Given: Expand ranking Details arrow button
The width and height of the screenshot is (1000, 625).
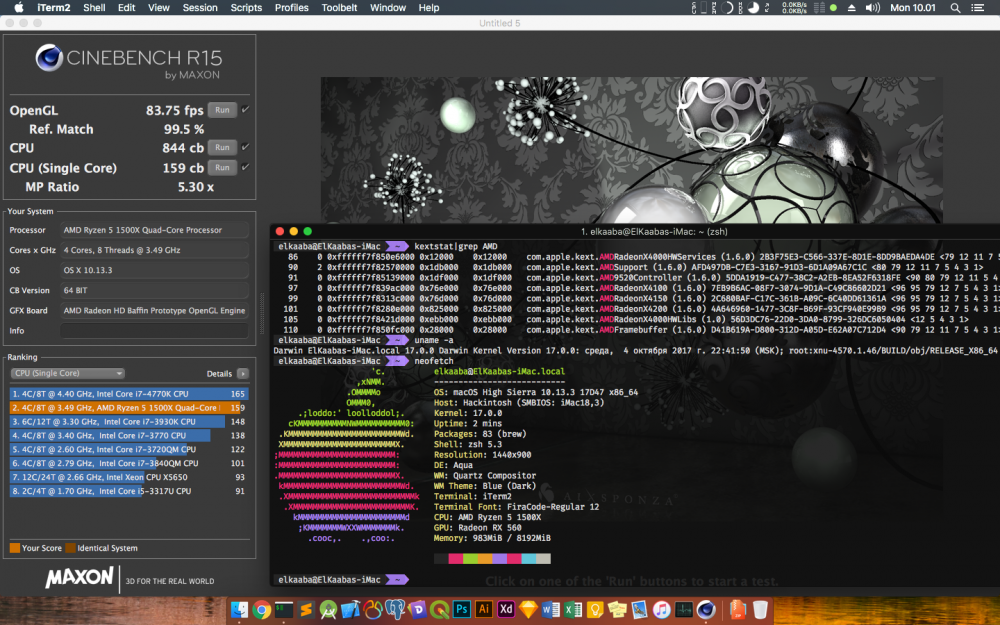Looking at the screenshot, I should point(243,374).
